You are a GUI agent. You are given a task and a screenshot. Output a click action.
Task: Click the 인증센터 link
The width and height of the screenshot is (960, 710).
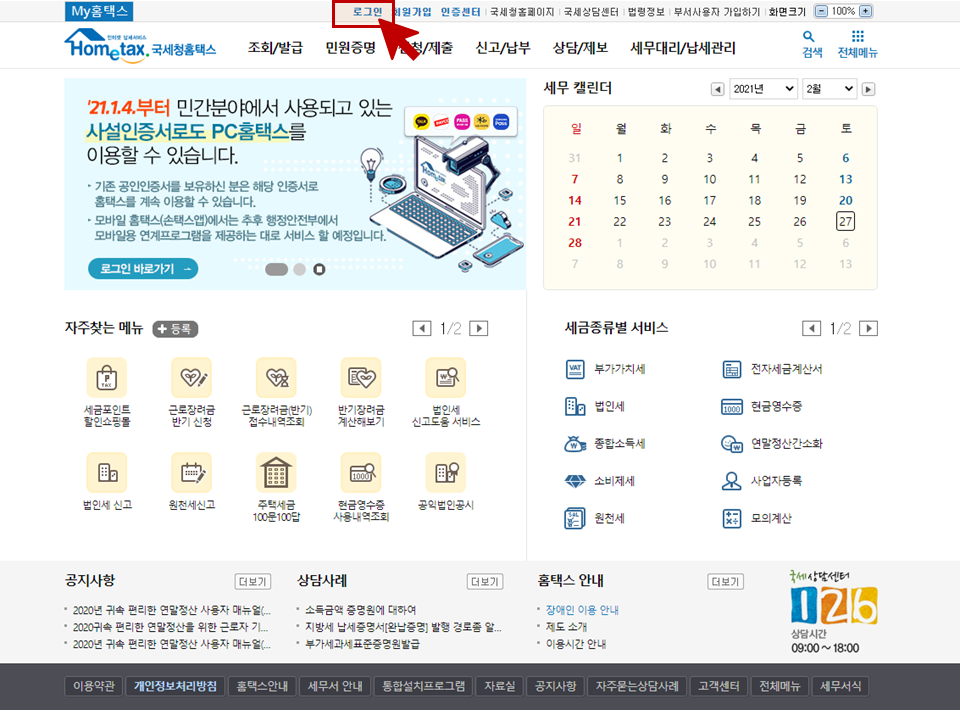pyautogui.click(x=460, y=12)
